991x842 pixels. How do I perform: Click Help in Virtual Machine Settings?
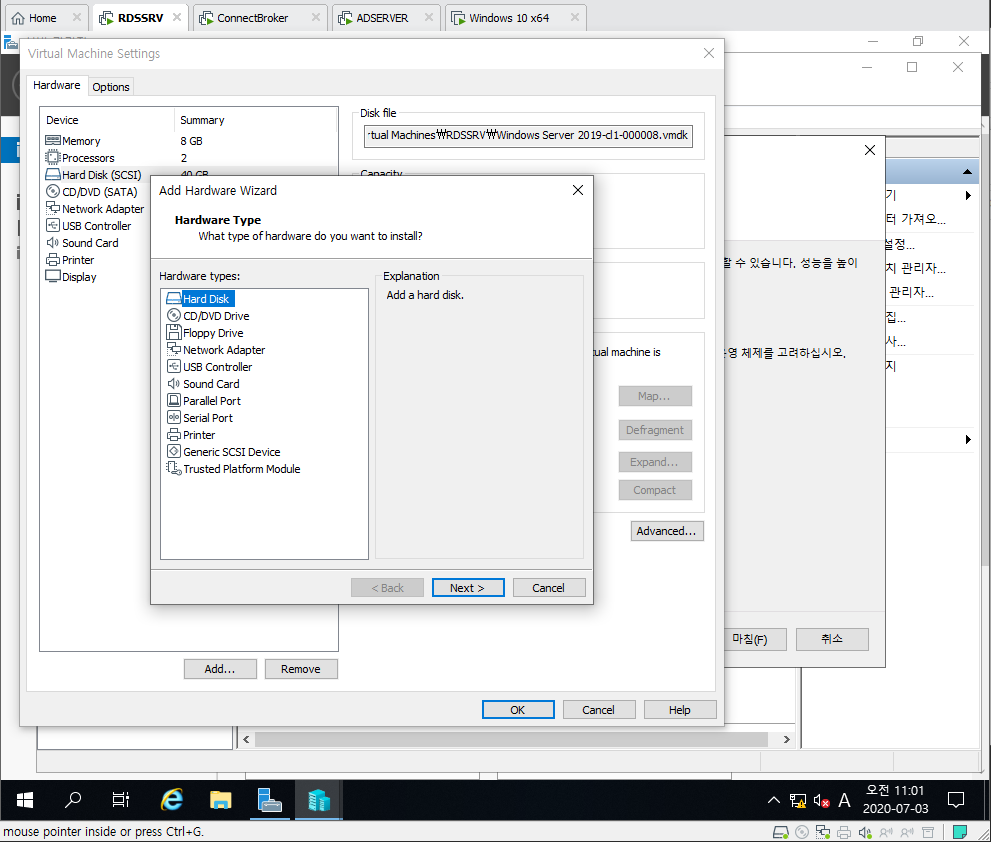tap(680, 710)
